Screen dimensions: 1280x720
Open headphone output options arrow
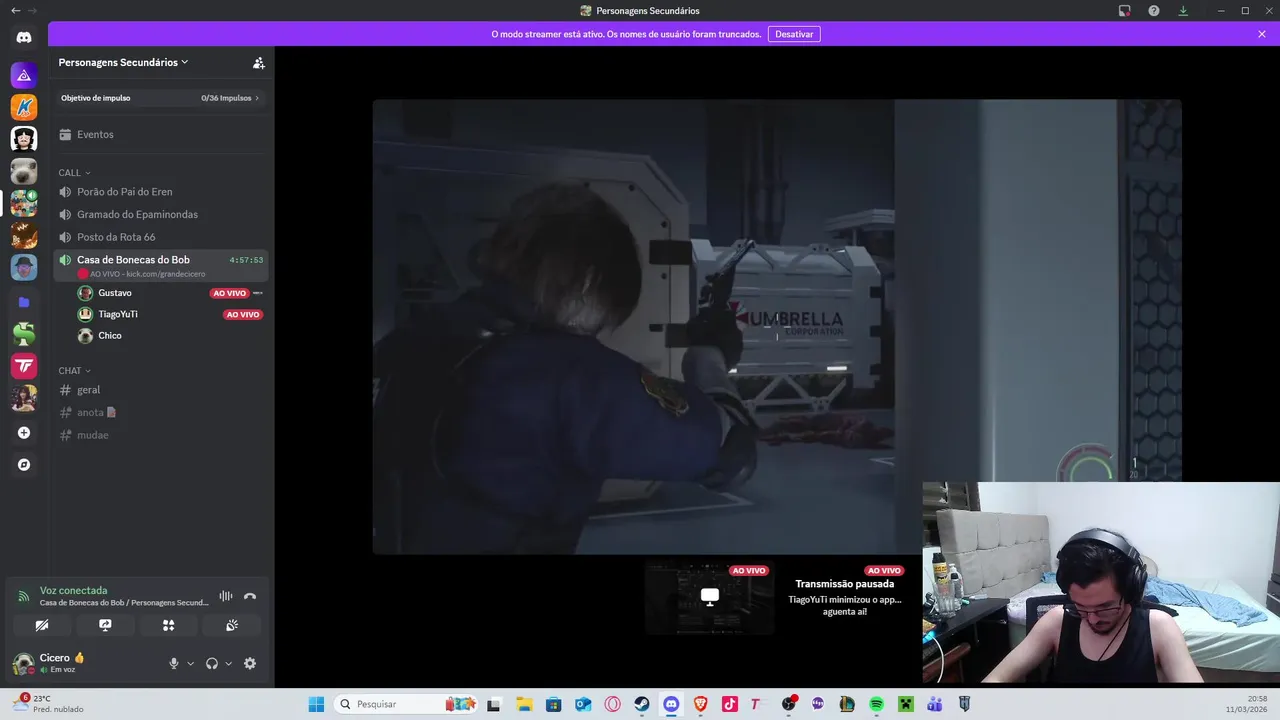(228, 663)
